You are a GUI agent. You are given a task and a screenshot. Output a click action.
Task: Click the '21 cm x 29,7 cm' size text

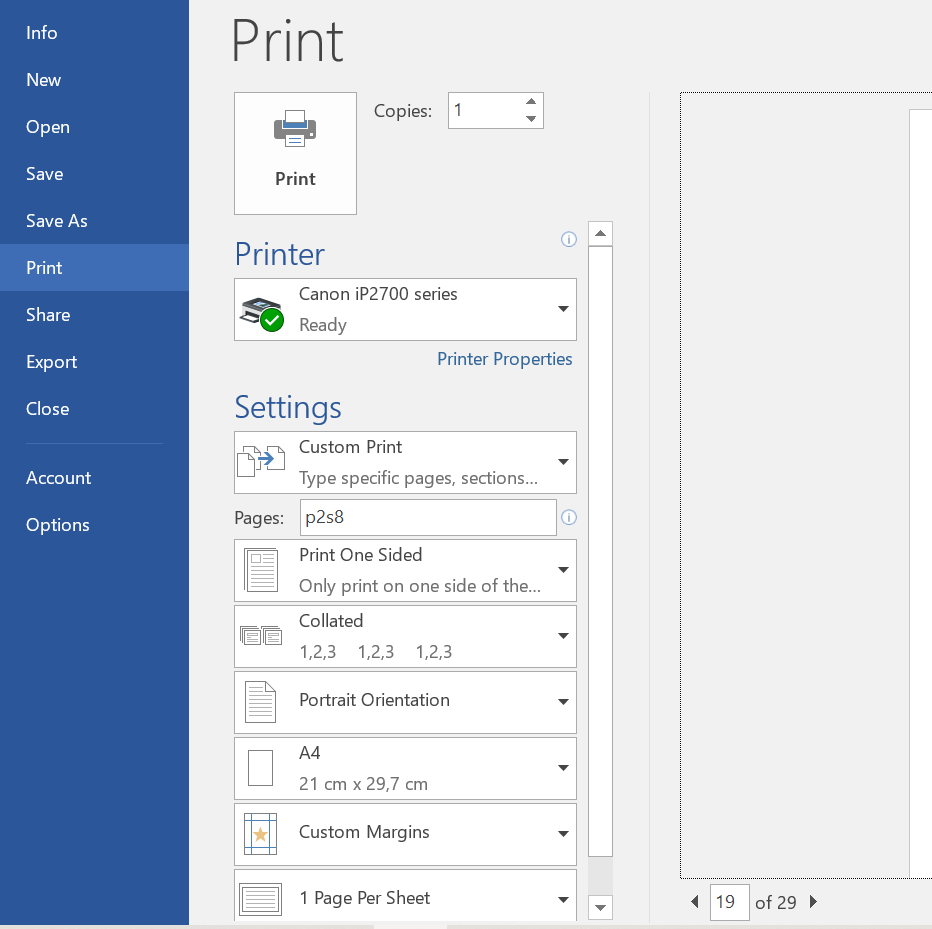click(363, 784)
